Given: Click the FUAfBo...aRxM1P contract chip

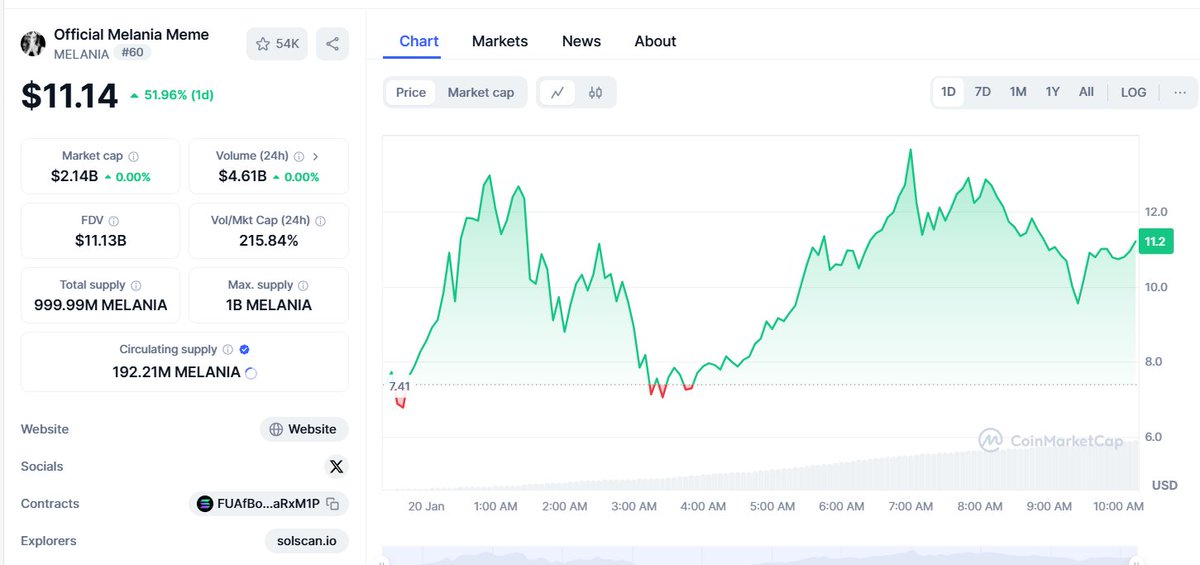Looking at the screenshot, I should (x=269, y=504).
